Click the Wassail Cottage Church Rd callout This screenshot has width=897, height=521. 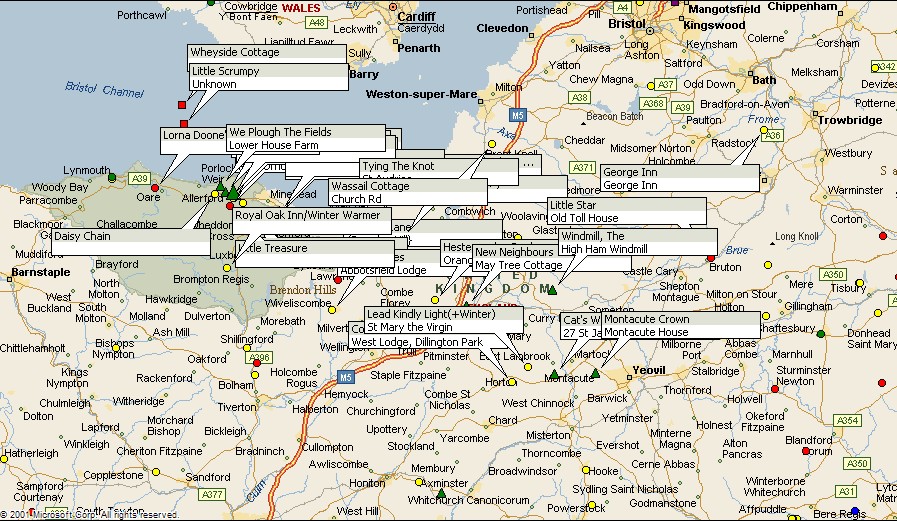408,192
